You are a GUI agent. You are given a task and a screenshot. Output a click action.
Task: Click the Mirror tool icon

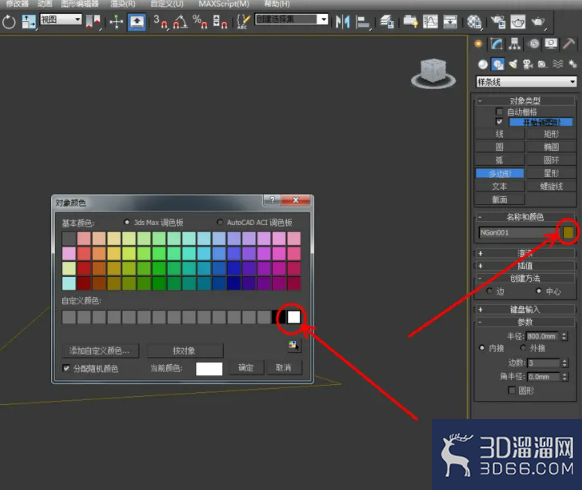[343, 22]
